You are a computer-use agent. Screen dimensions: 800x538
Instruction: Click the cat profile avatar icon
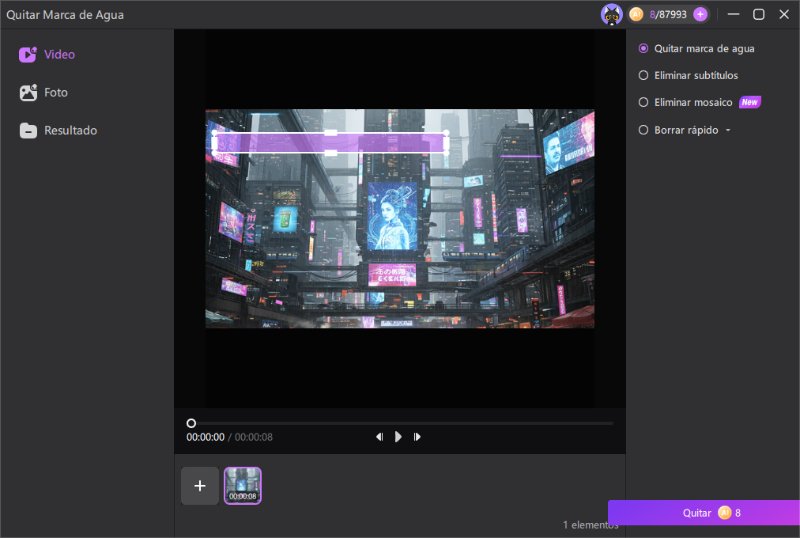(611, 14)
